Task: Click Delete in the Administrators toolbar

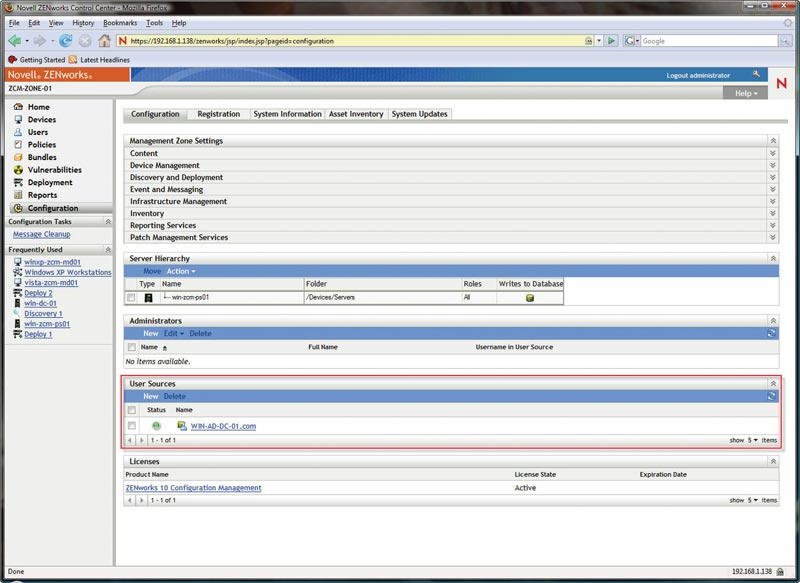Action: tap(200, 333)
